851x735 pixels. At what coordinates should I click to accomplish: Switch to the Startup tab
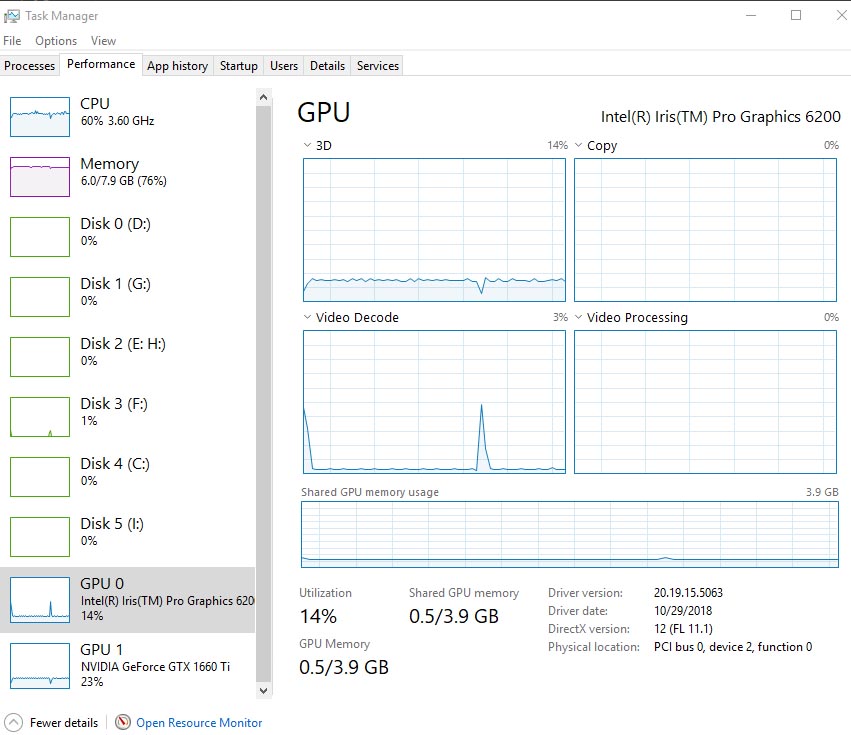238,66
